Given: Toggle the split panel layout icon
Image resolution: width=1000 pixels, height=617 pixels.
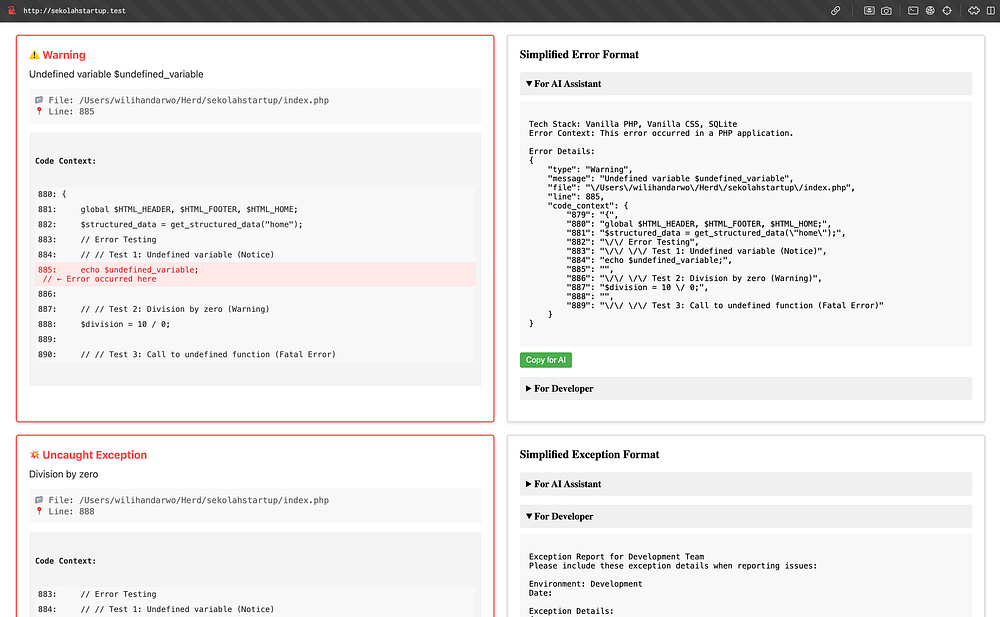Looking at the screenshot, I should point(990,11).
